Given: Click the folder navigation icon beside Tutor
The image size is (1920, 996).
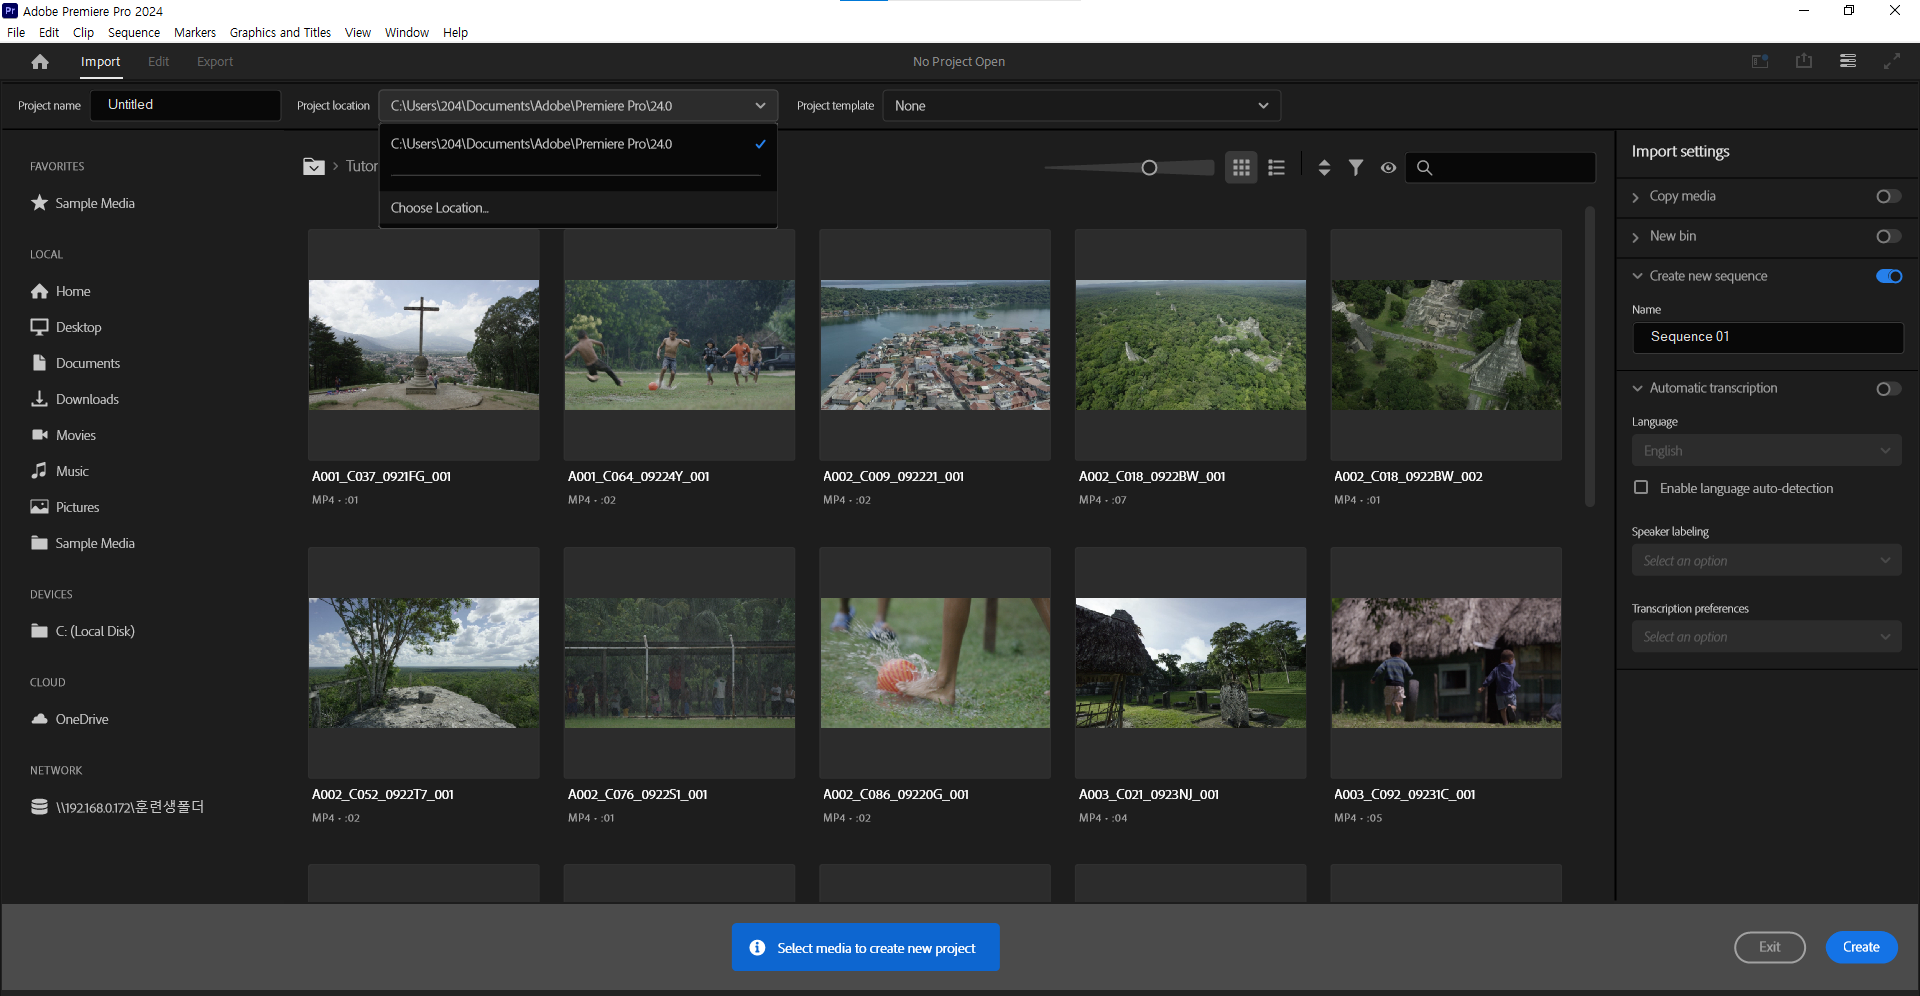Looking at the screenshot, I should (314, 166).
